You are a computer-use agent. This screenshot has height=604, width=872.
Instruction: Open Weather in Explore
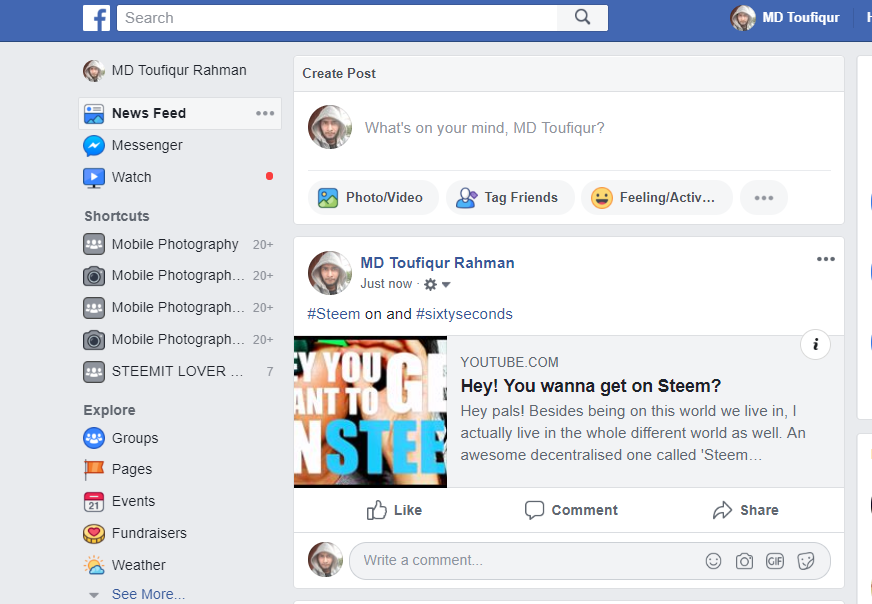click(138, 565)
